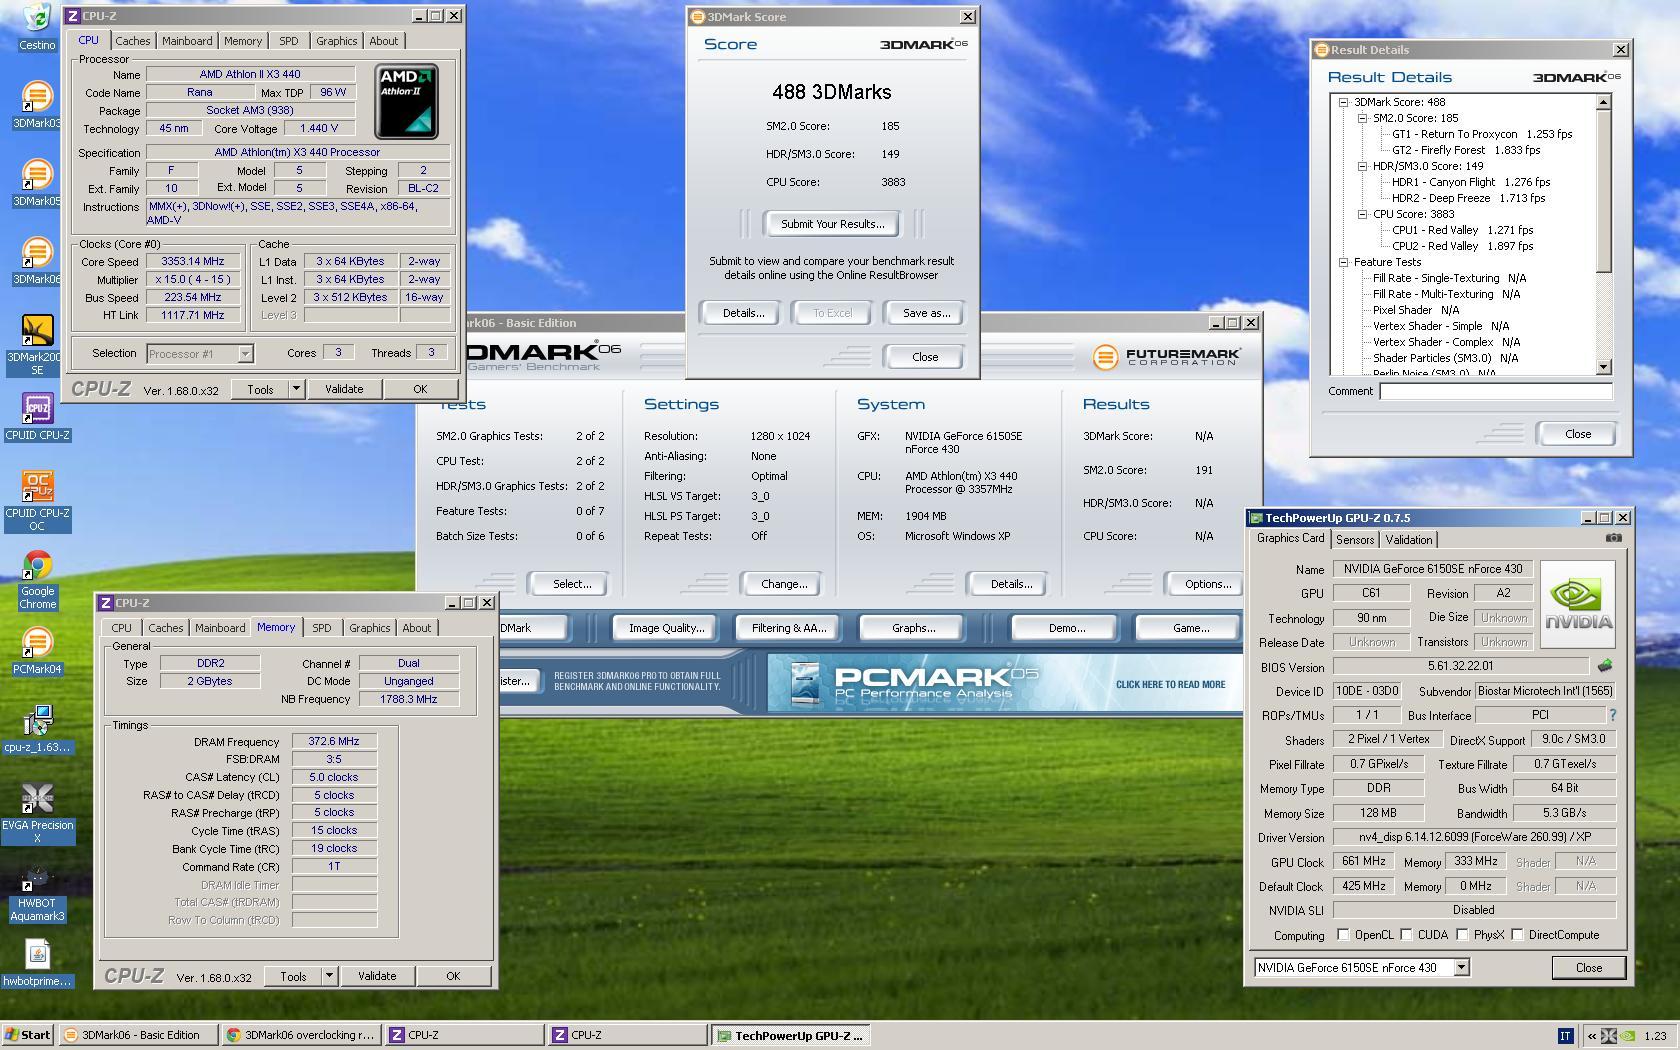
Task: Click the Details... button in Score window
Action: point(743,313)
